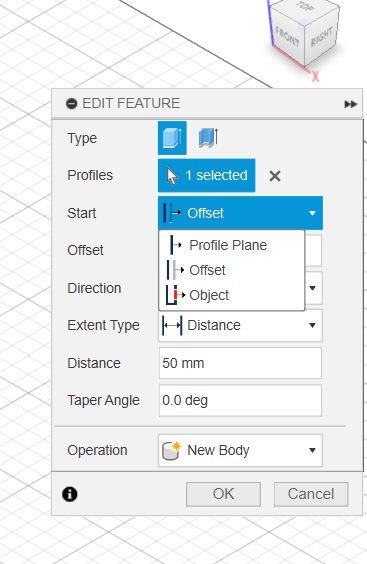The width and height of the screenshot is (367, 564).
Task: Click the RIGHT face of the view cube
Action: tap(321, 38)
